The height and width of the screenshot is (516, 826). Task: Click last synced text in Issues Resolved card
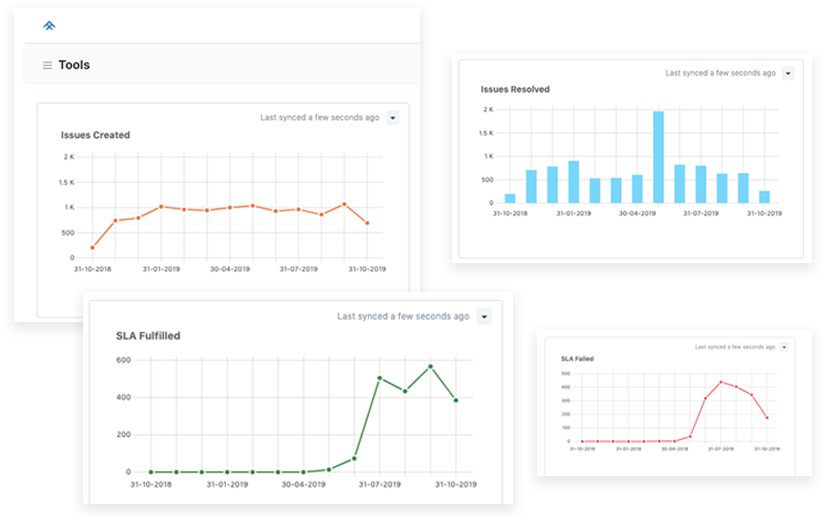[x=720, y=73]
